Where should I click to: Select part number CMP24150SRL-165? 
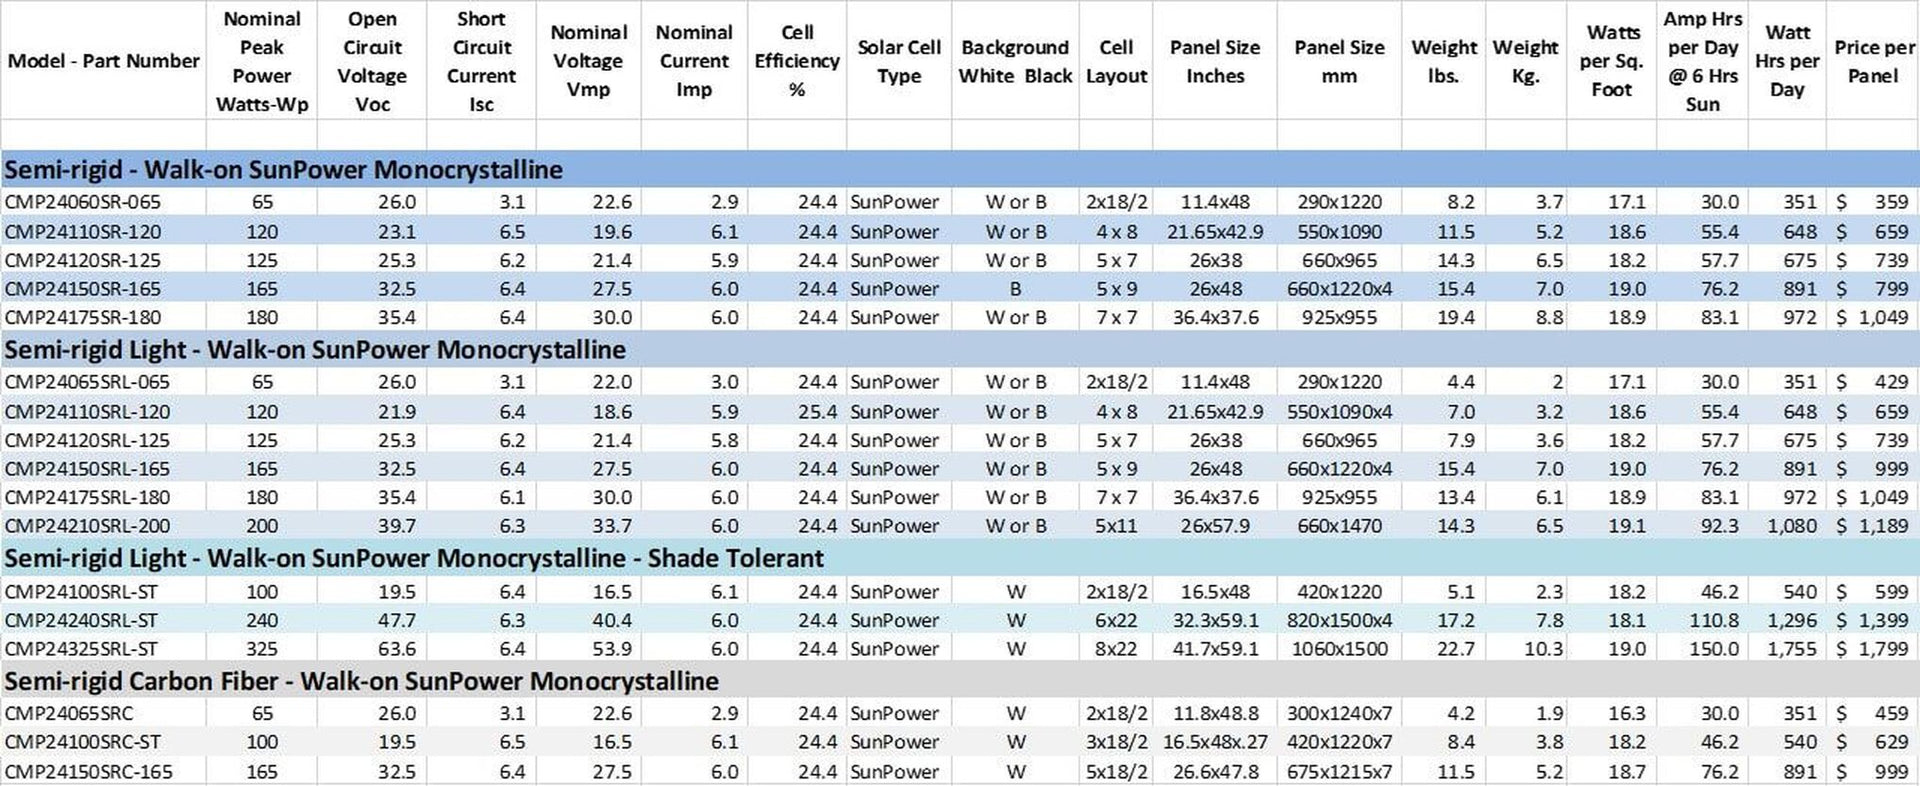coord(87,468)
